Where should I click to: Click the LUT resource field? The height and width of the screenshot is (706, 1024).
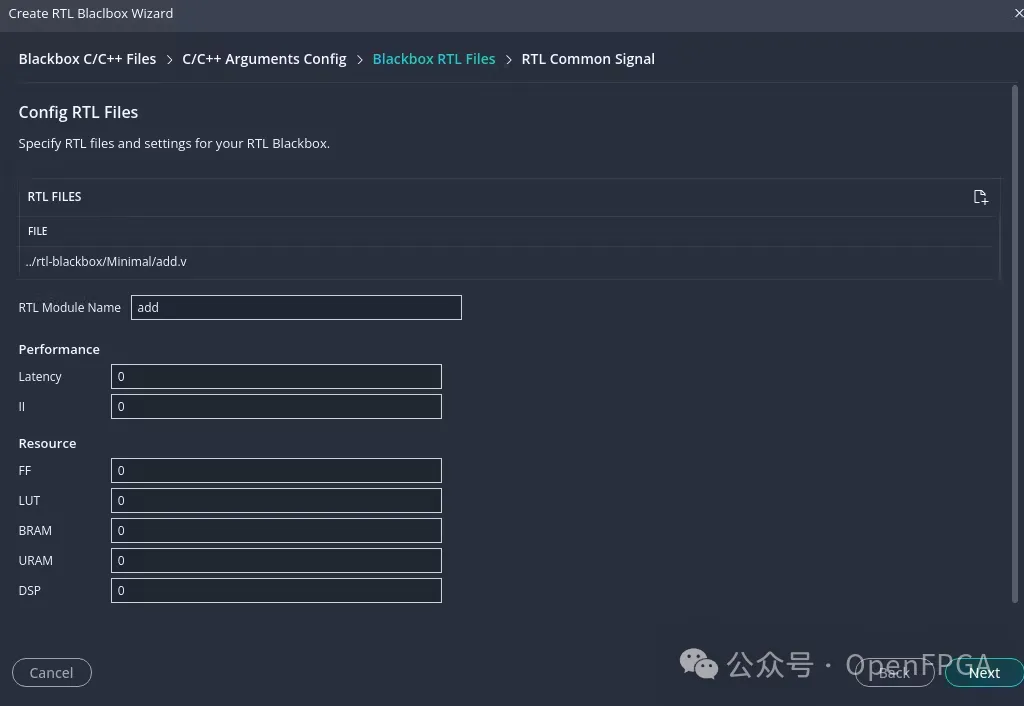(x=276, y=501)
